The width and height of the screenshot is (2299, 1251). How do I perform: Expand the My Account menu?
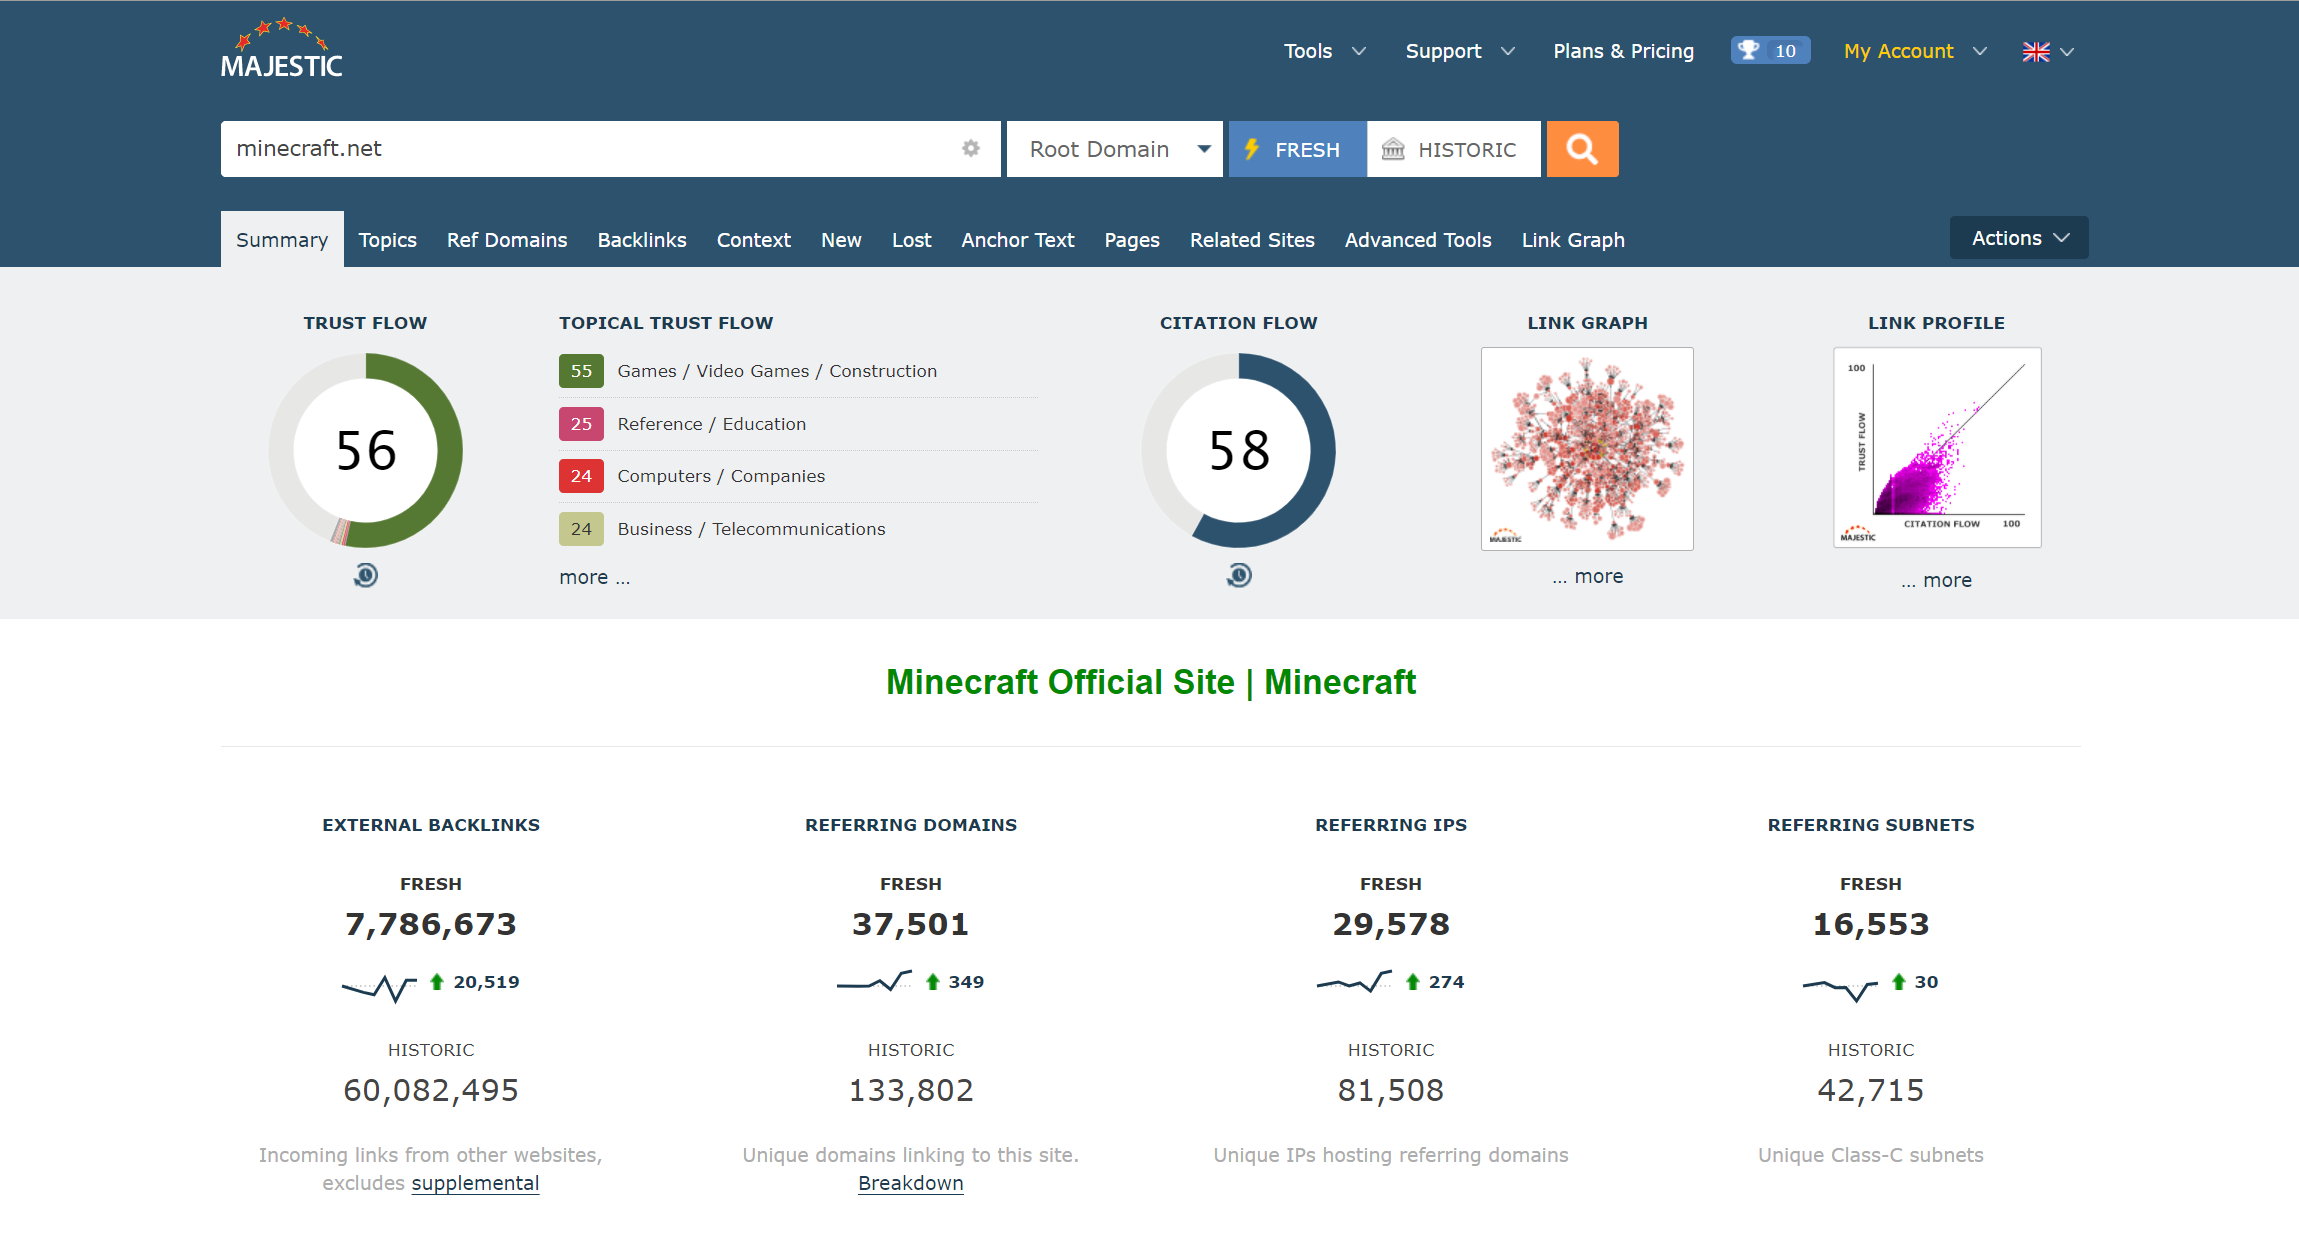click(x=1915, y=51)
